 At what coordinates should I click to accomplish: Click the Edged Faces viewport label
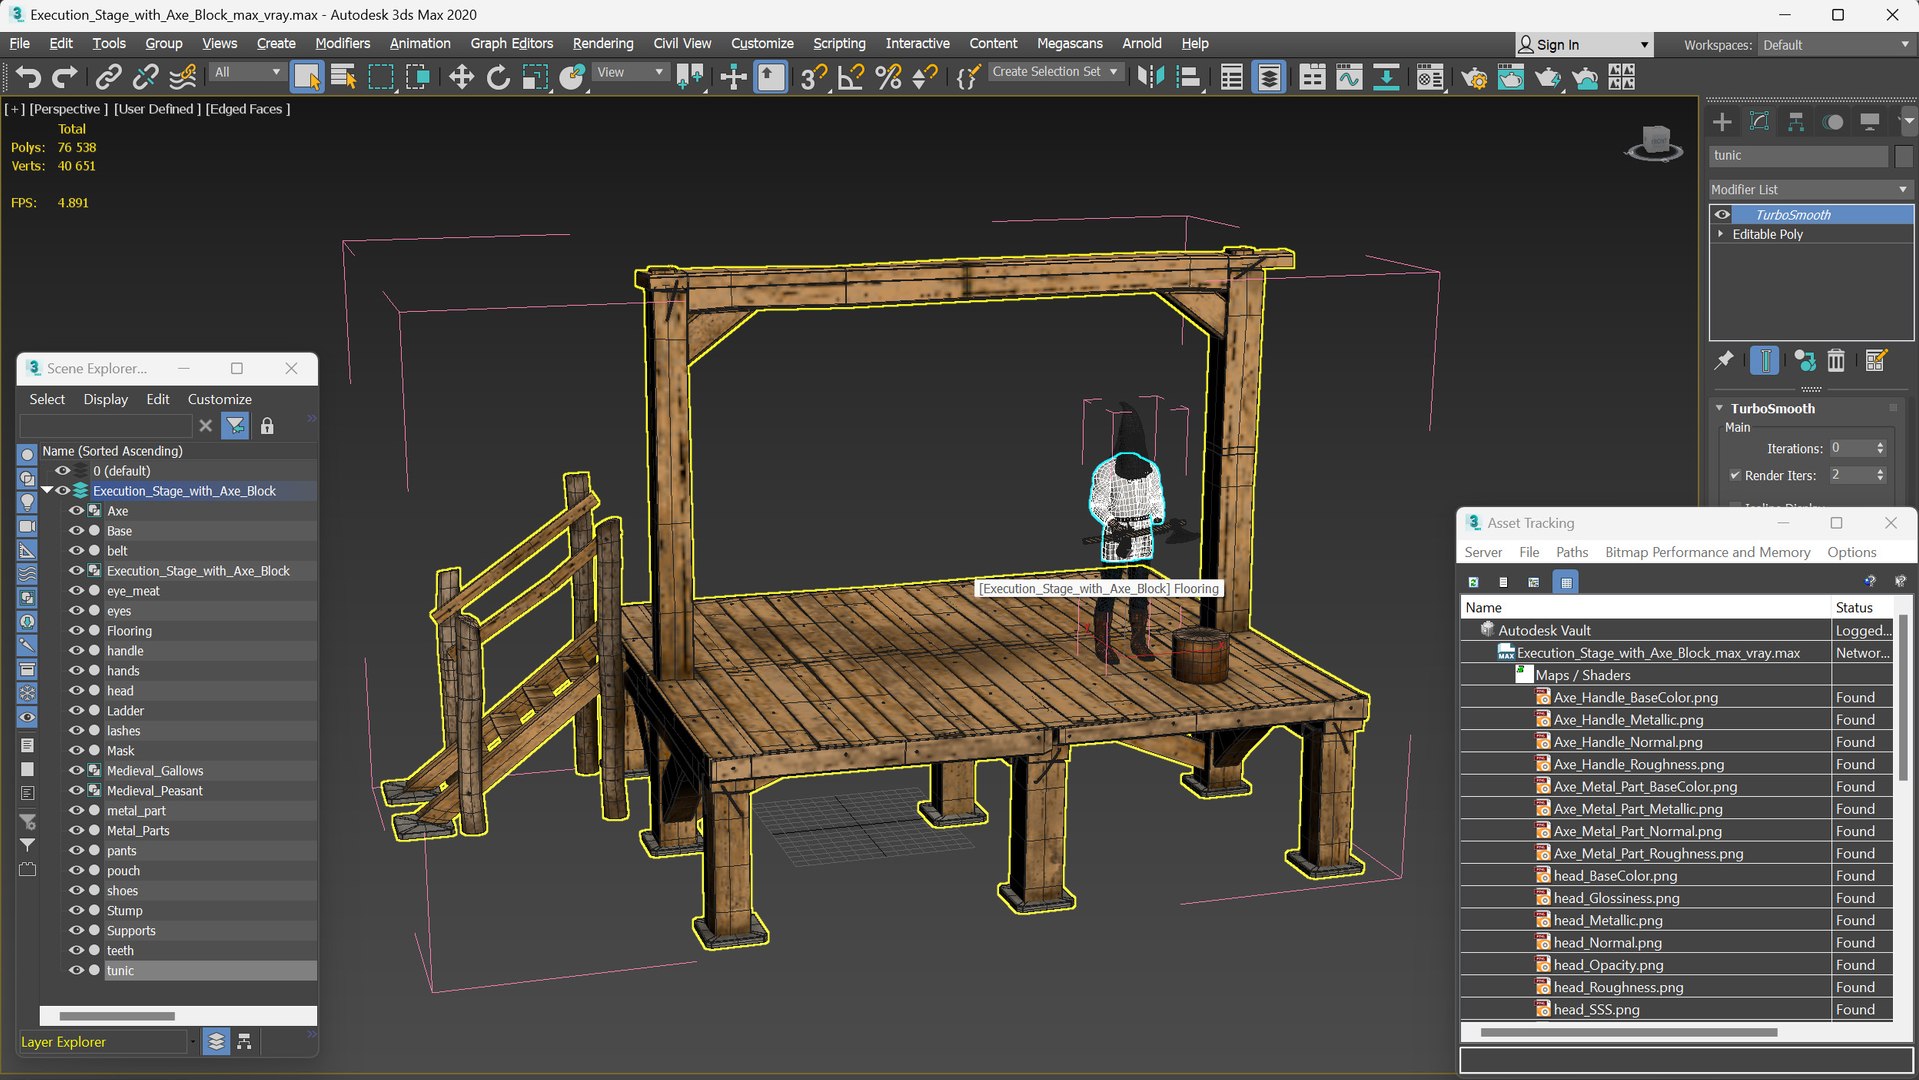[247, 109]
